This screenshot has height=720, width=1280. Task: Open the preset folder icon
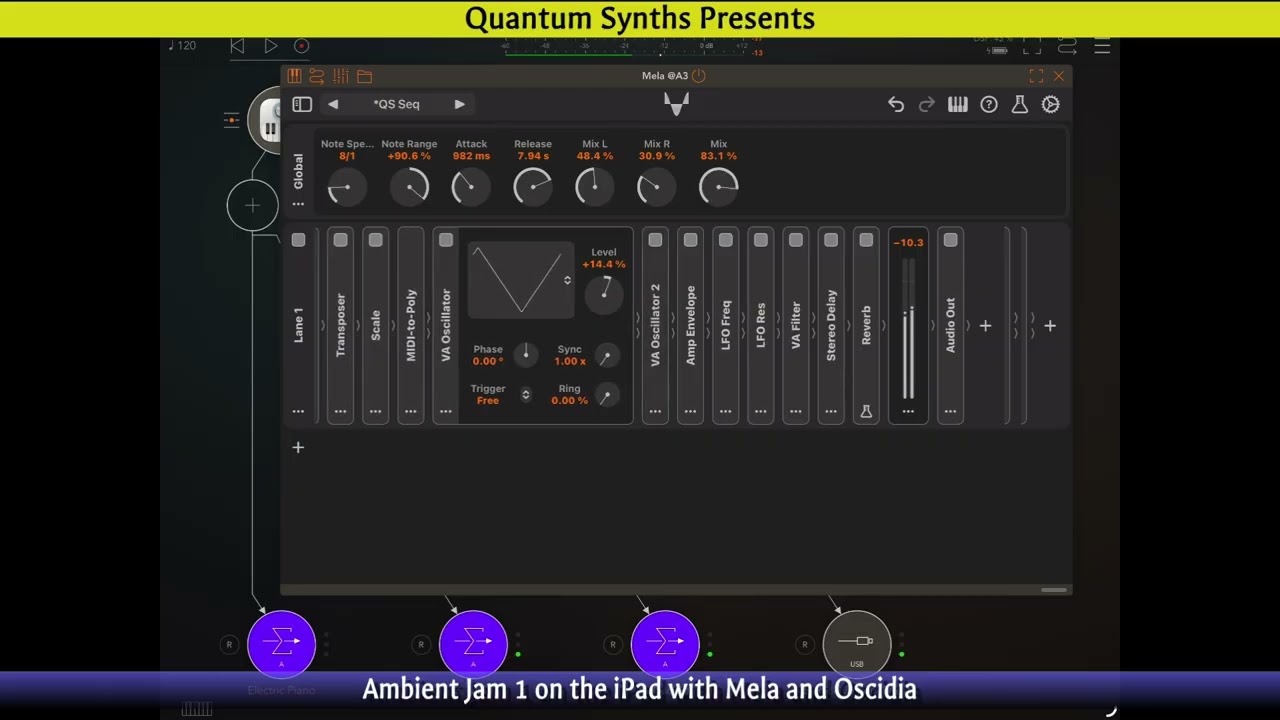pyautogui.click(x=364, y=76)
